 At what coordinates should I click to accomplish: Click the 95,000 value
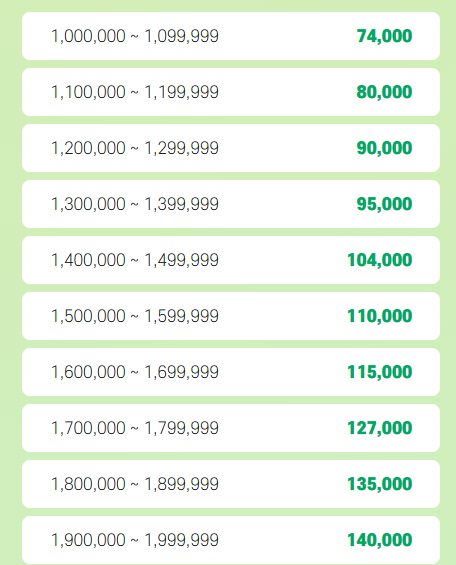(x=384, y=204)
